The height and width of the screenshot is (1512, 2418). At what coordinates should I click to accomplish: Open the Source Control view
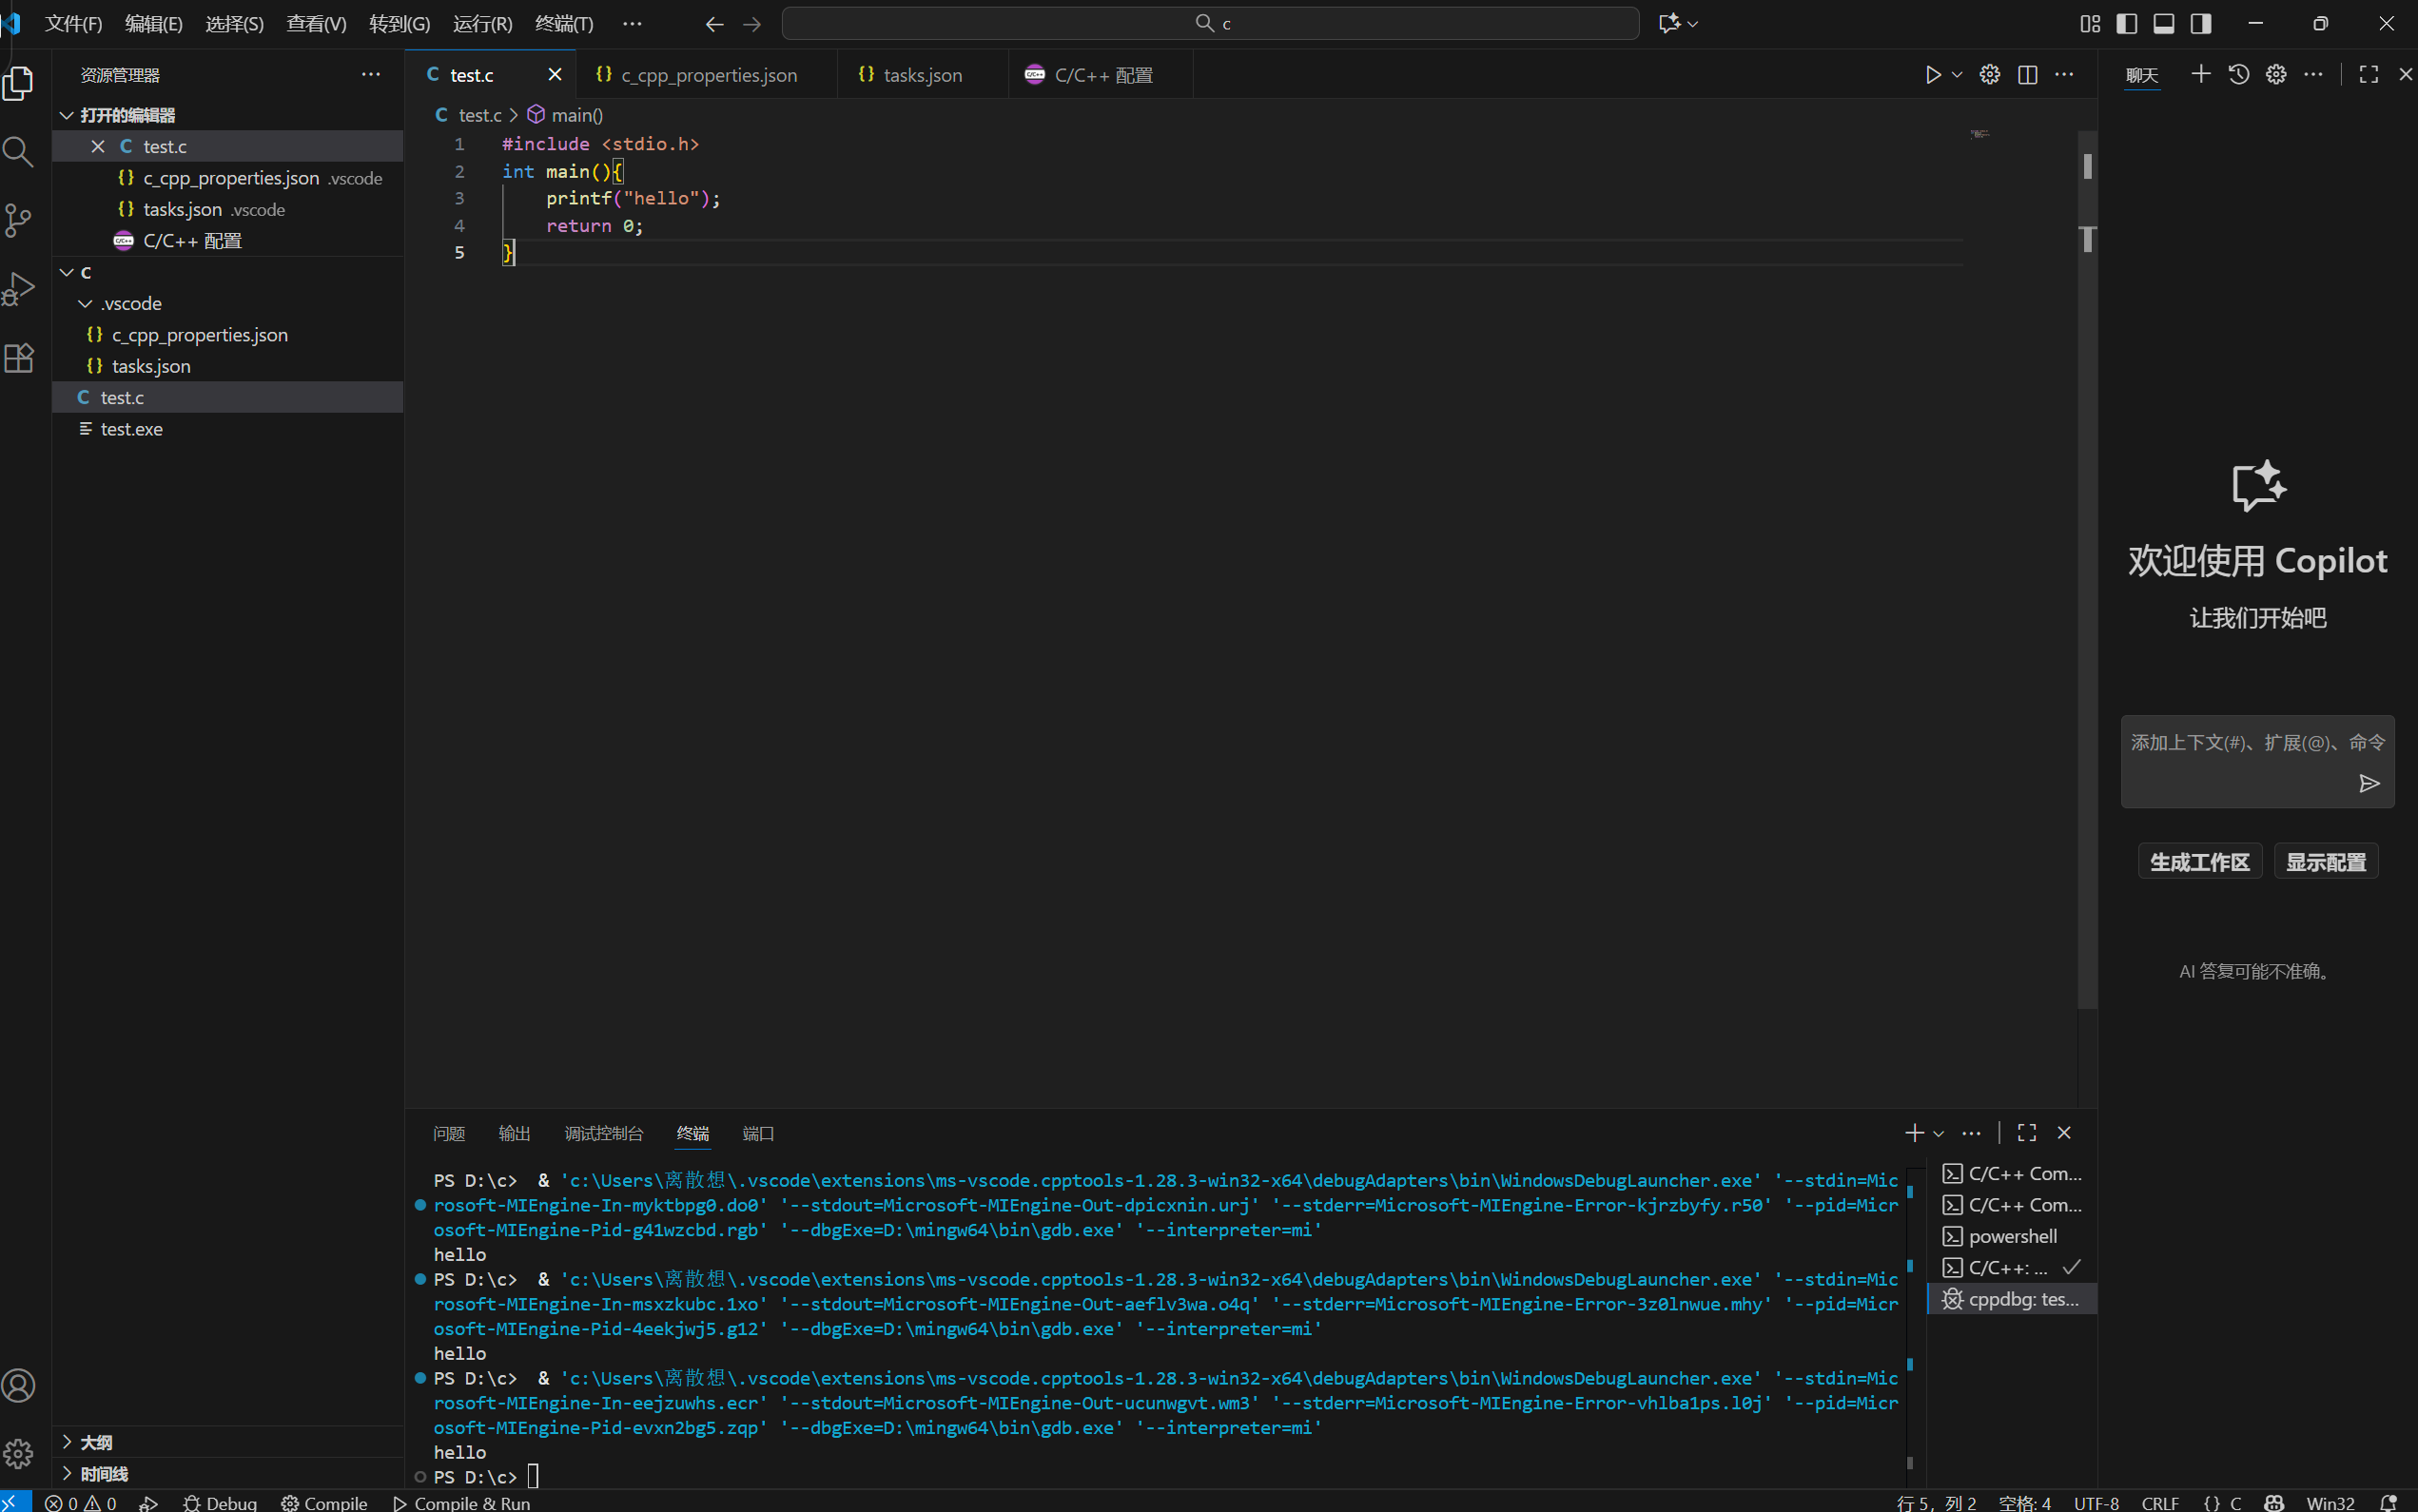(18, 221)
